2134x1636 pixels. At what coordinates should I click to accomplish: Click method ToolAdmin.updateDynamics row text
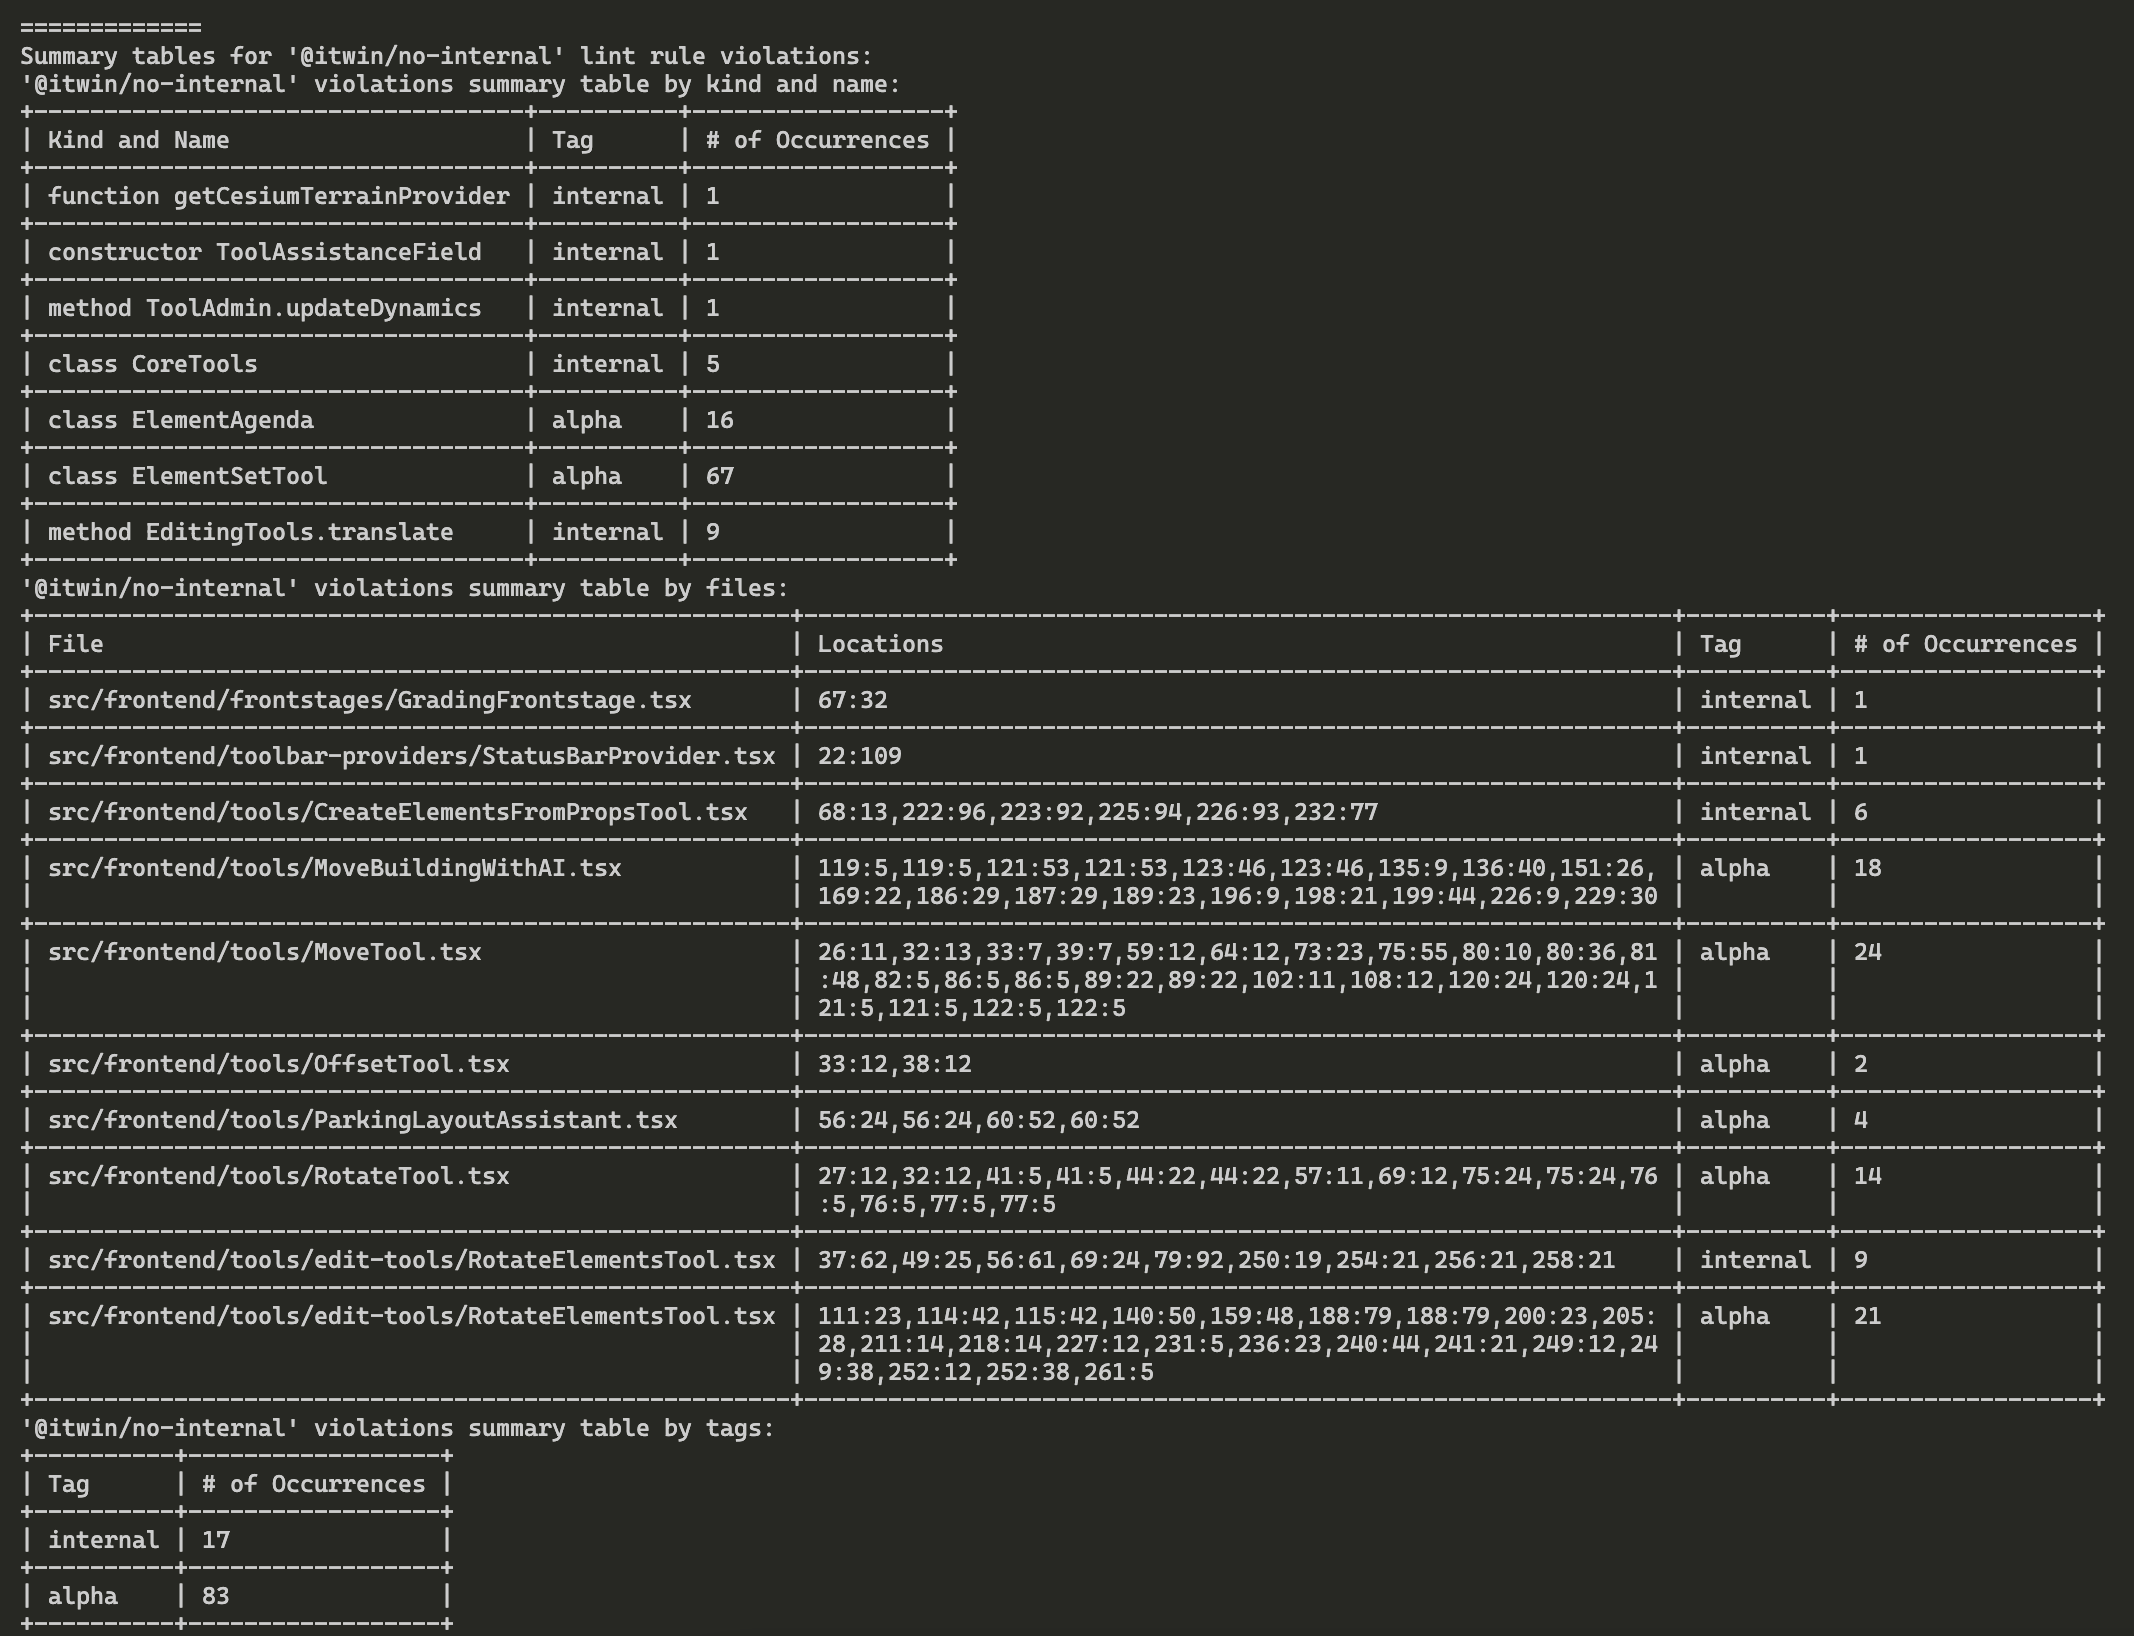point(264,308)
